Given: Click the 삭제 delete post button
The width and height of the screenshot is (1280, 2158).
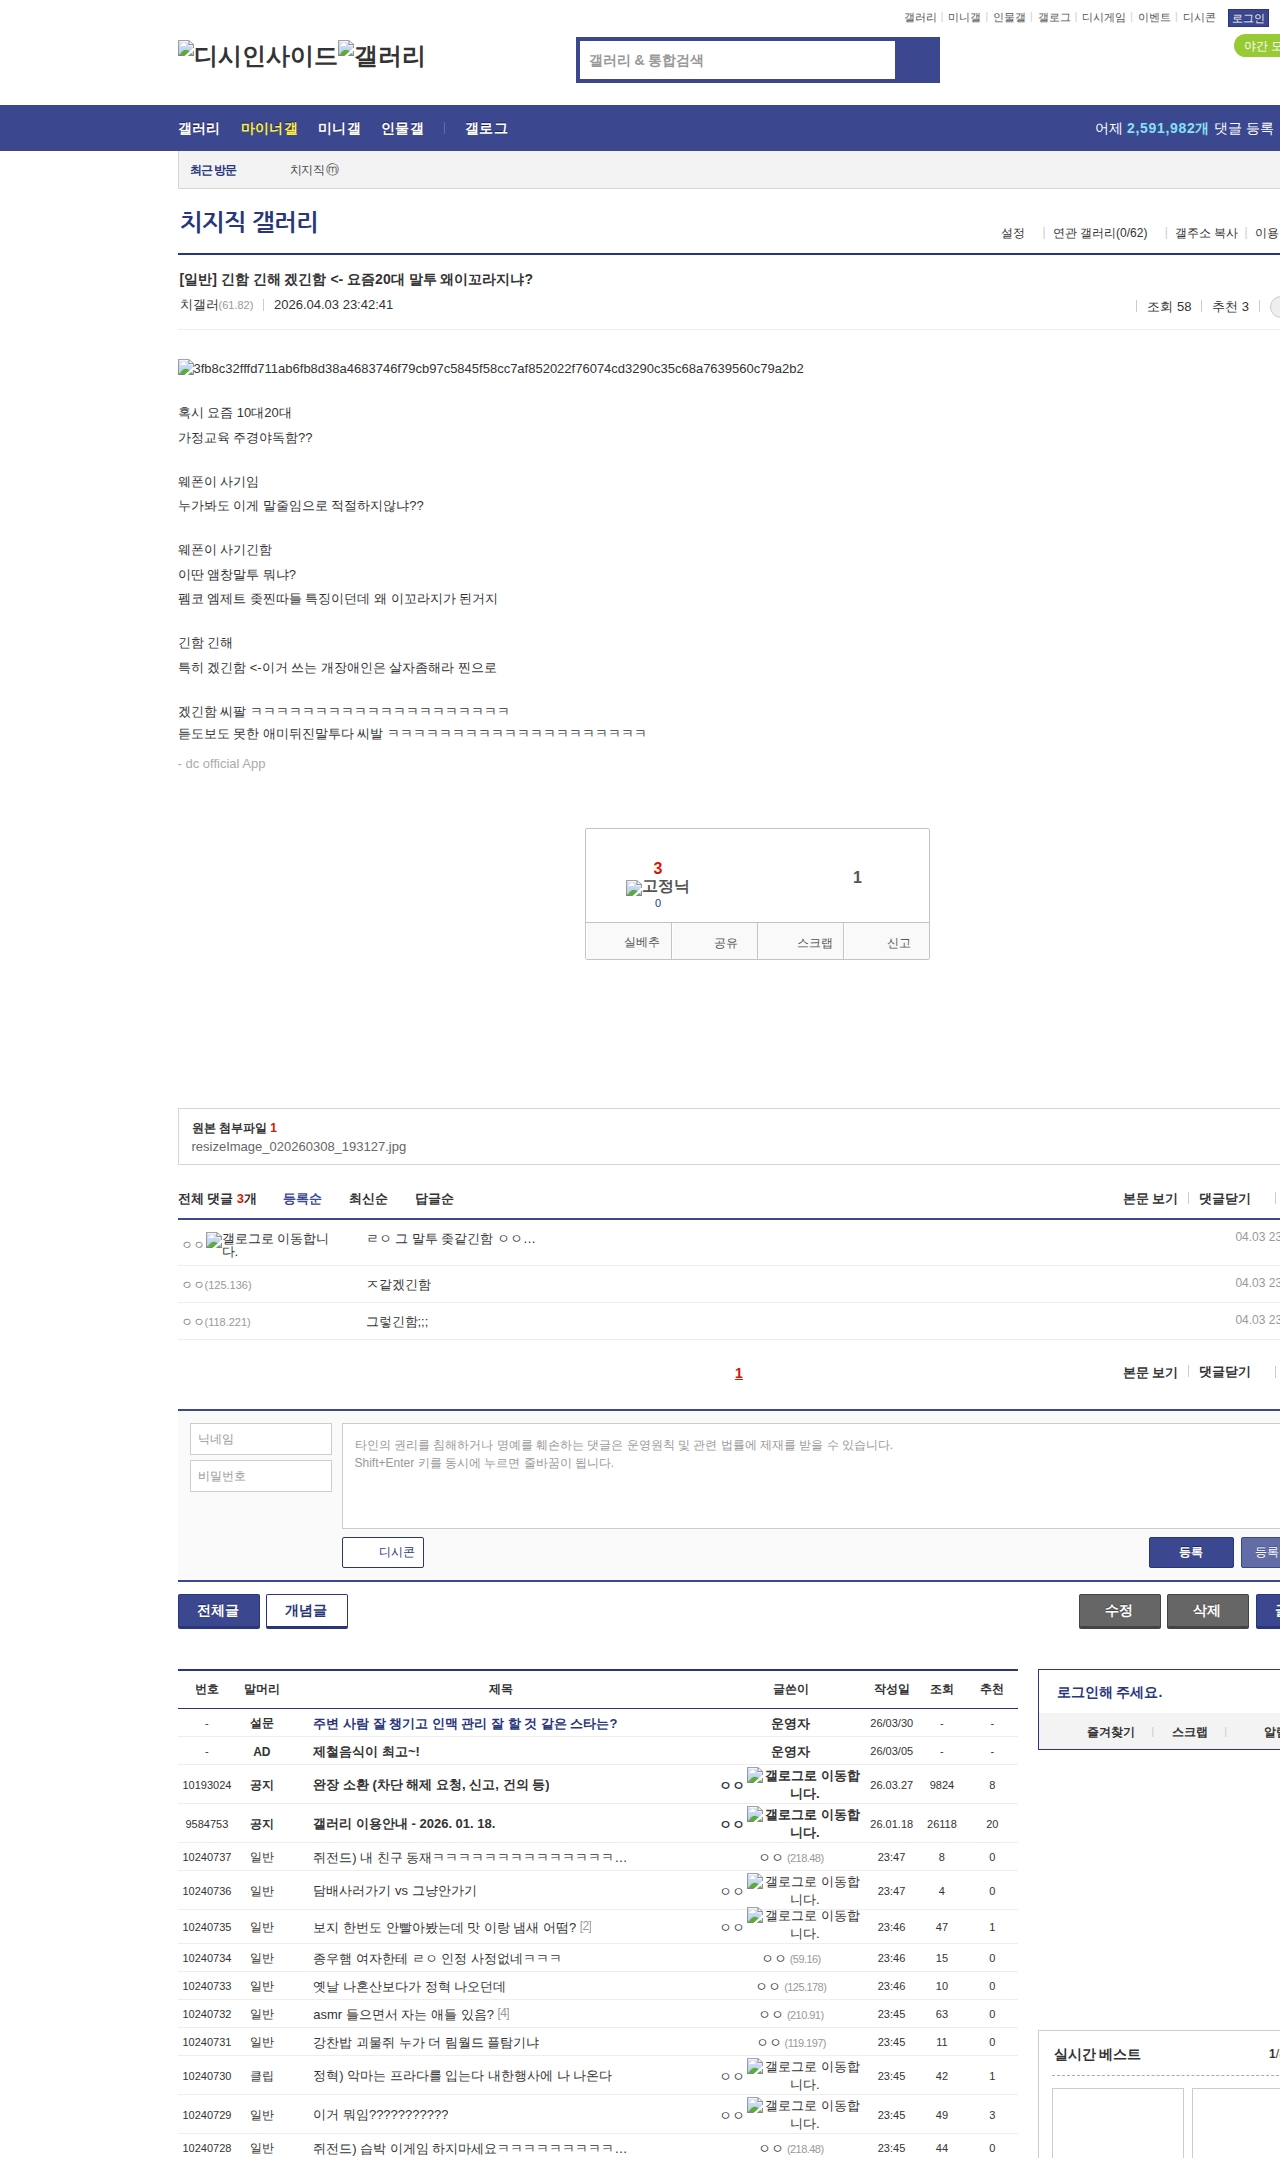Looking at the screenshot, I should click(x=1208, y=1610).
